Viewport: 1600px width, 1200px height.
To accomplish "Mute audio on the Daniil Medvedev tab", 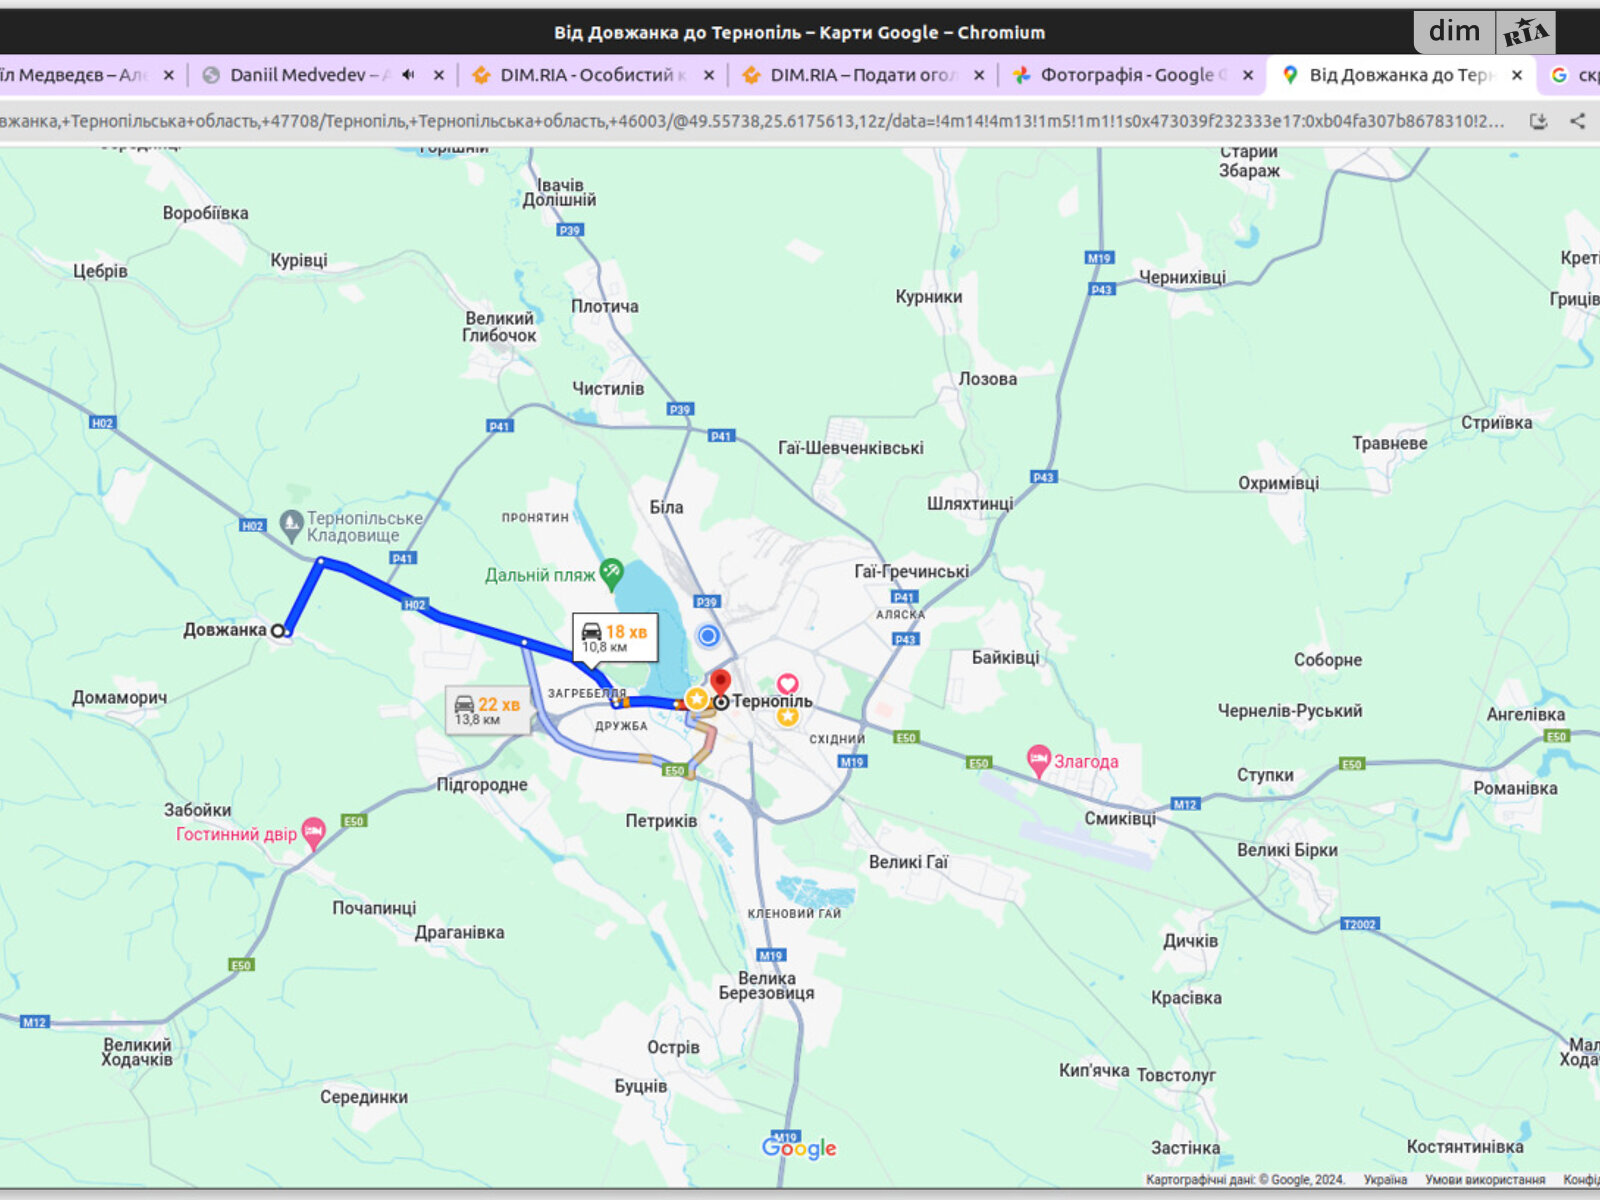I will (x=408, y=75).
